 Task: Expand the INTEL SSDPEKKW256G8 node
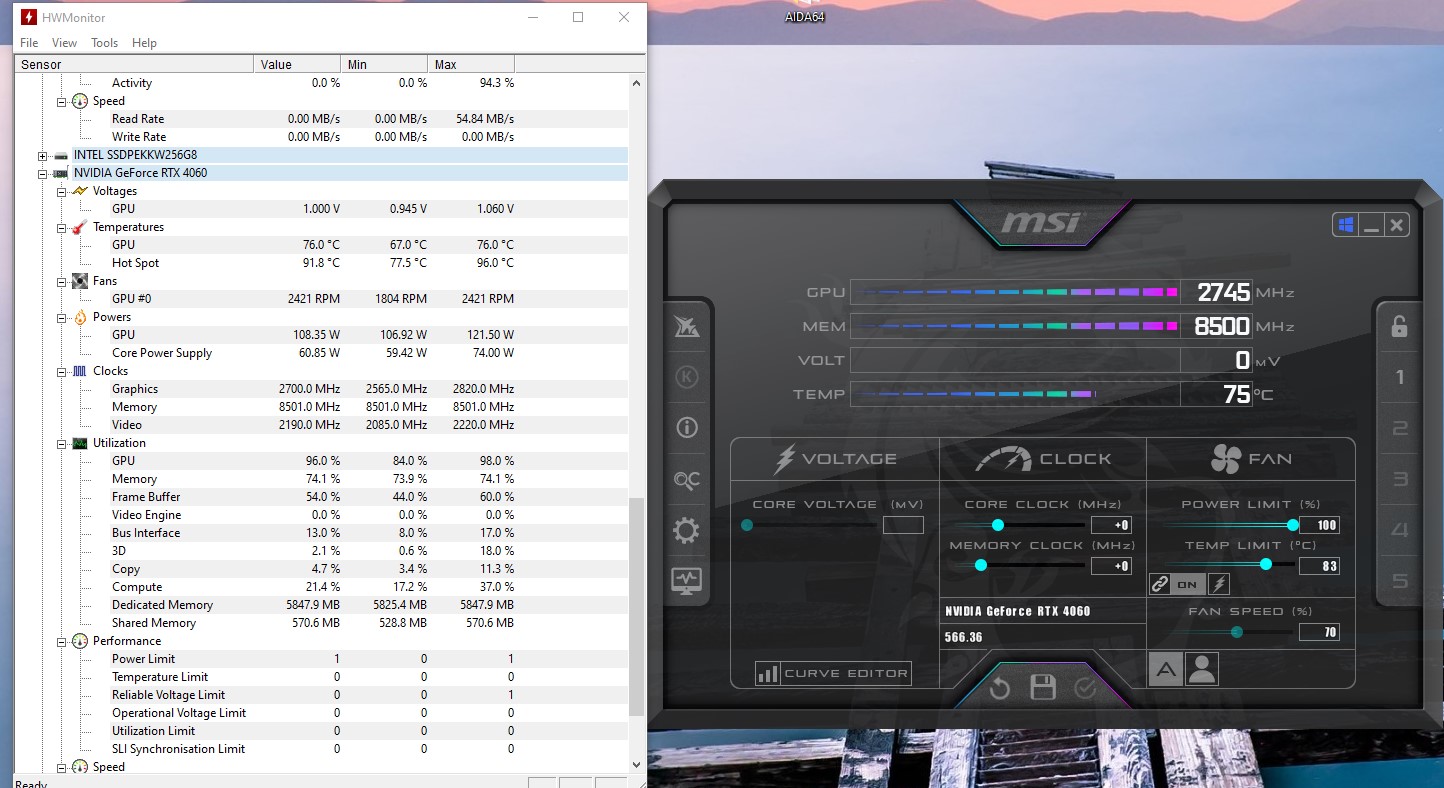pos(42,155)
